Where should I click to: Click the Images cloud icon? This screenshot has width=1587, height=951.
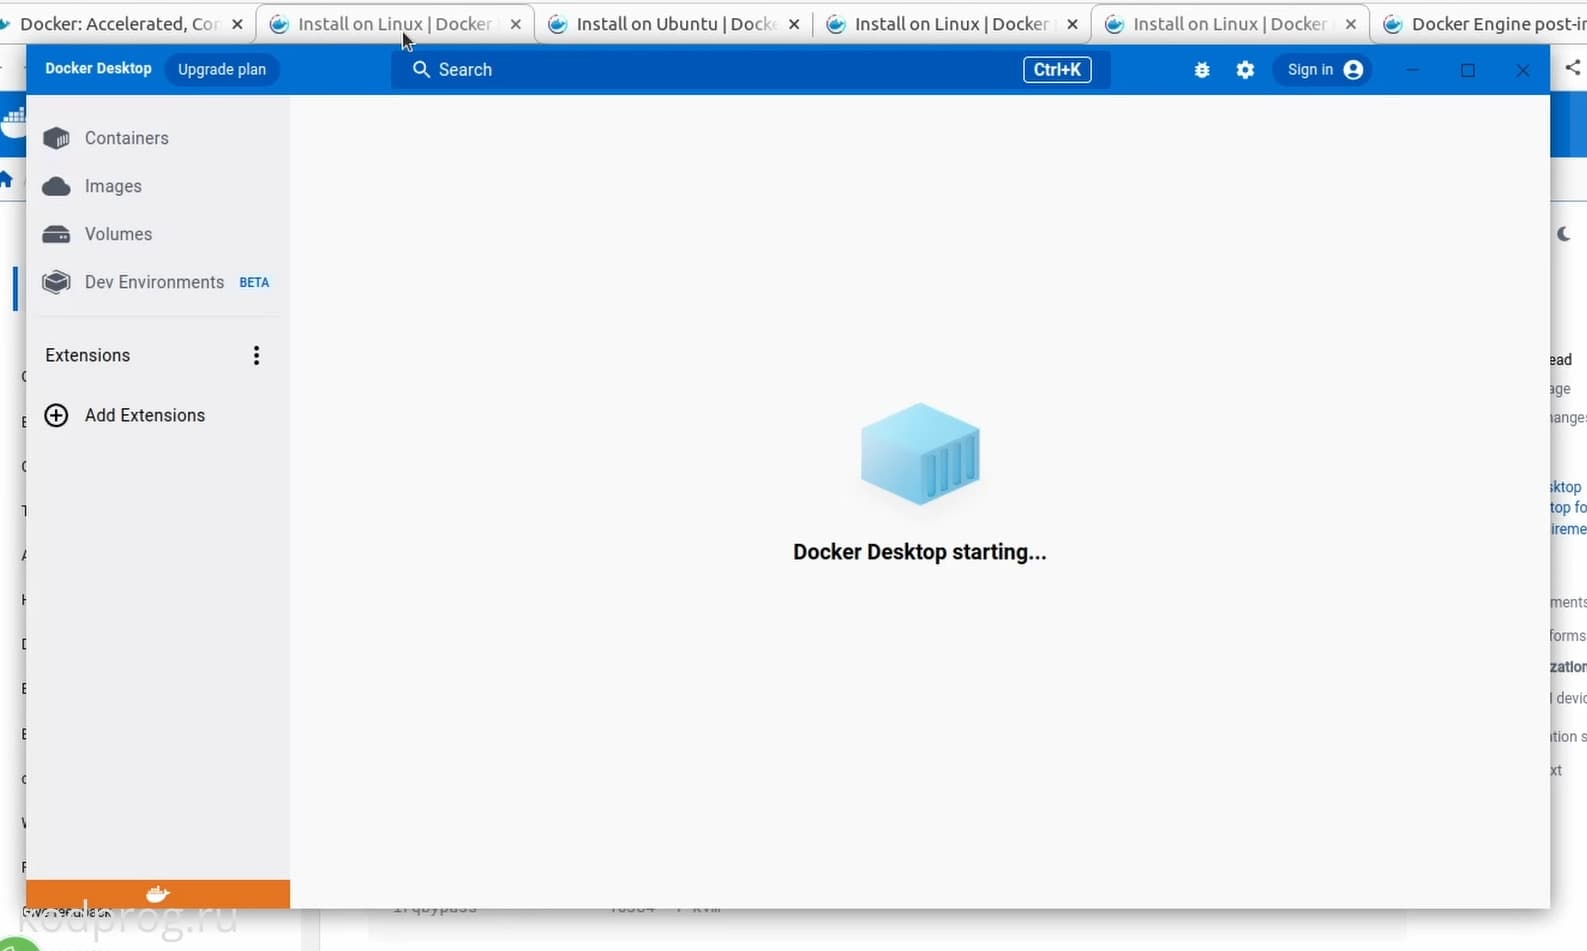pos(57,186)
